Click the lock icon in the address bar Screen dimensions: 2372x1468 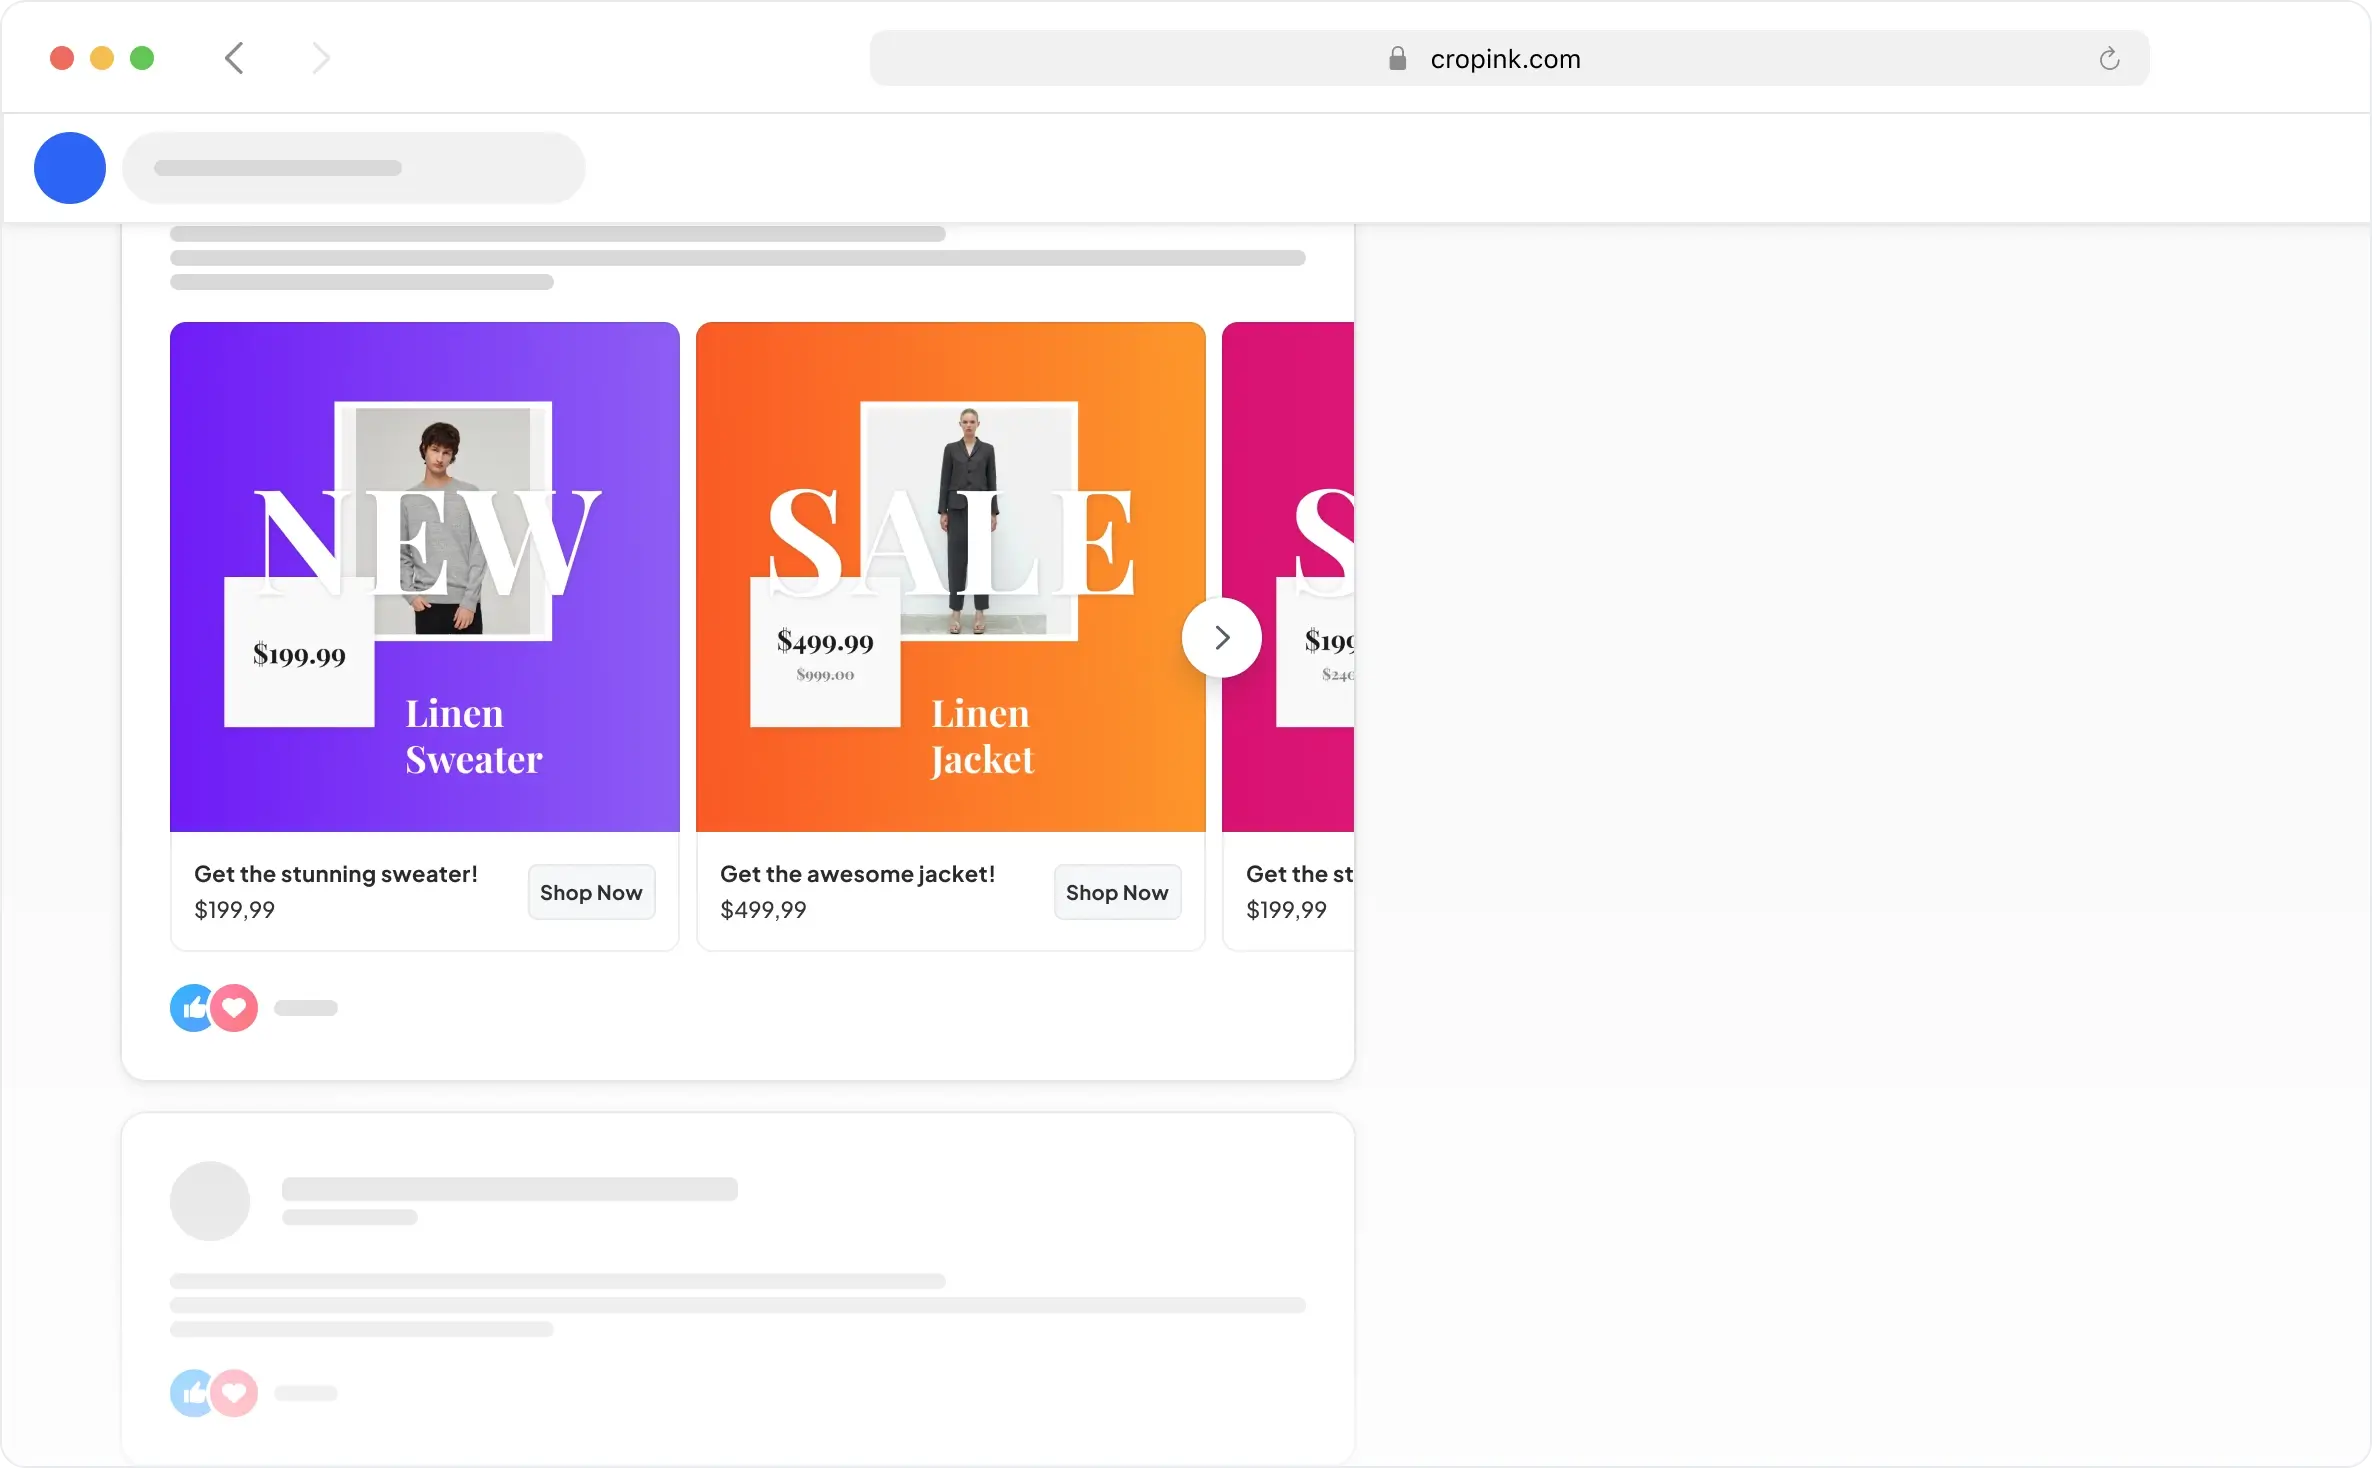(1397, 59)
